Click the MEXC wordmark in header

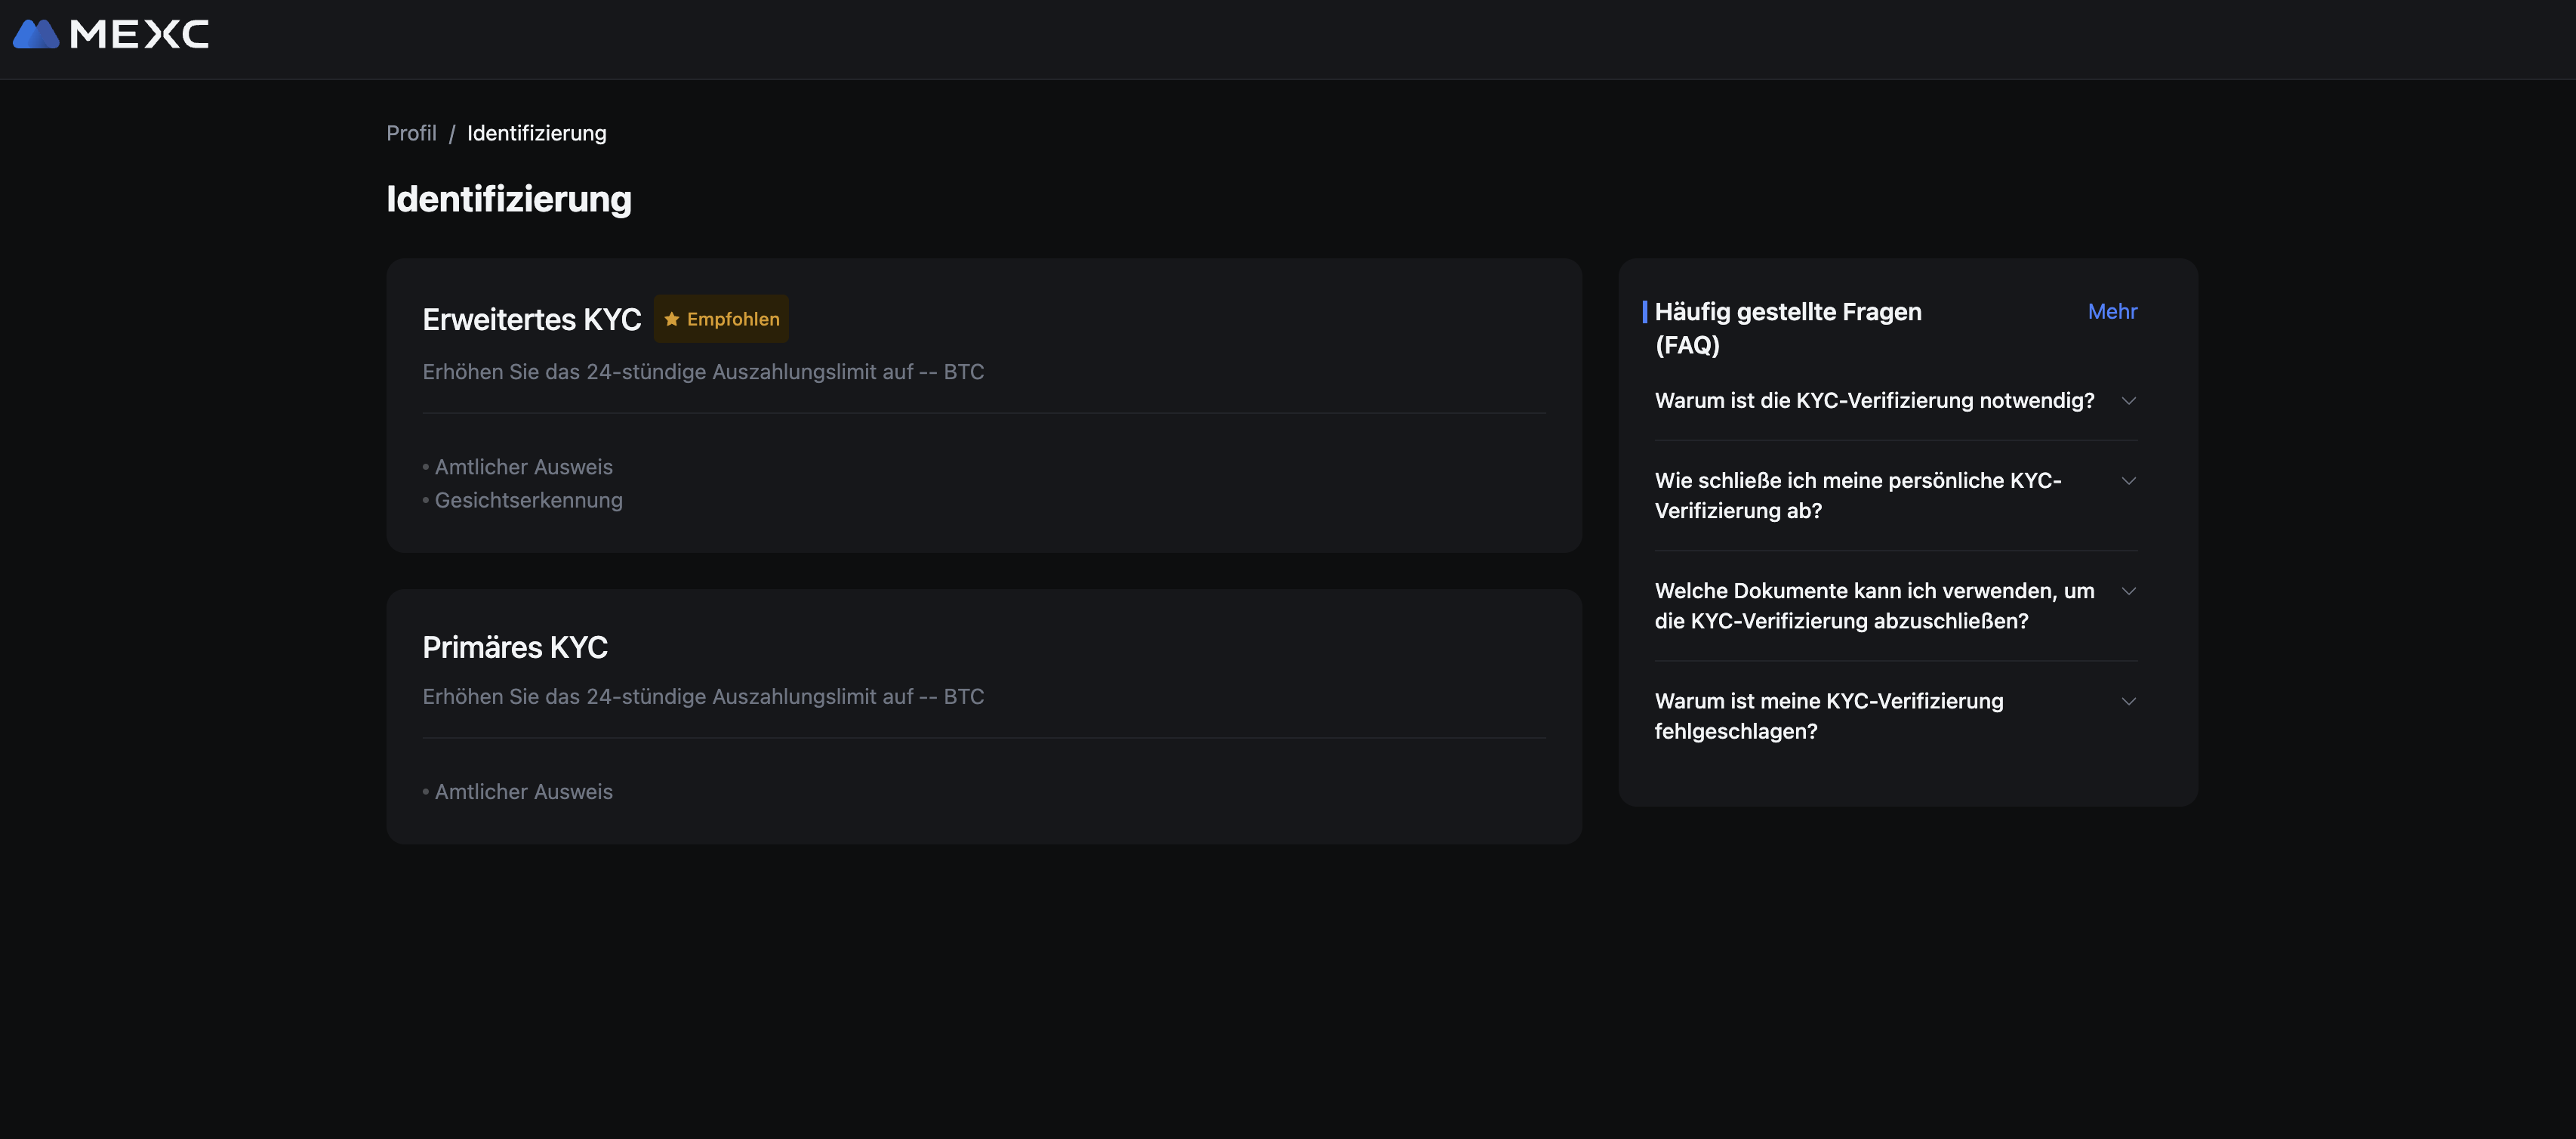click(139, 34)
